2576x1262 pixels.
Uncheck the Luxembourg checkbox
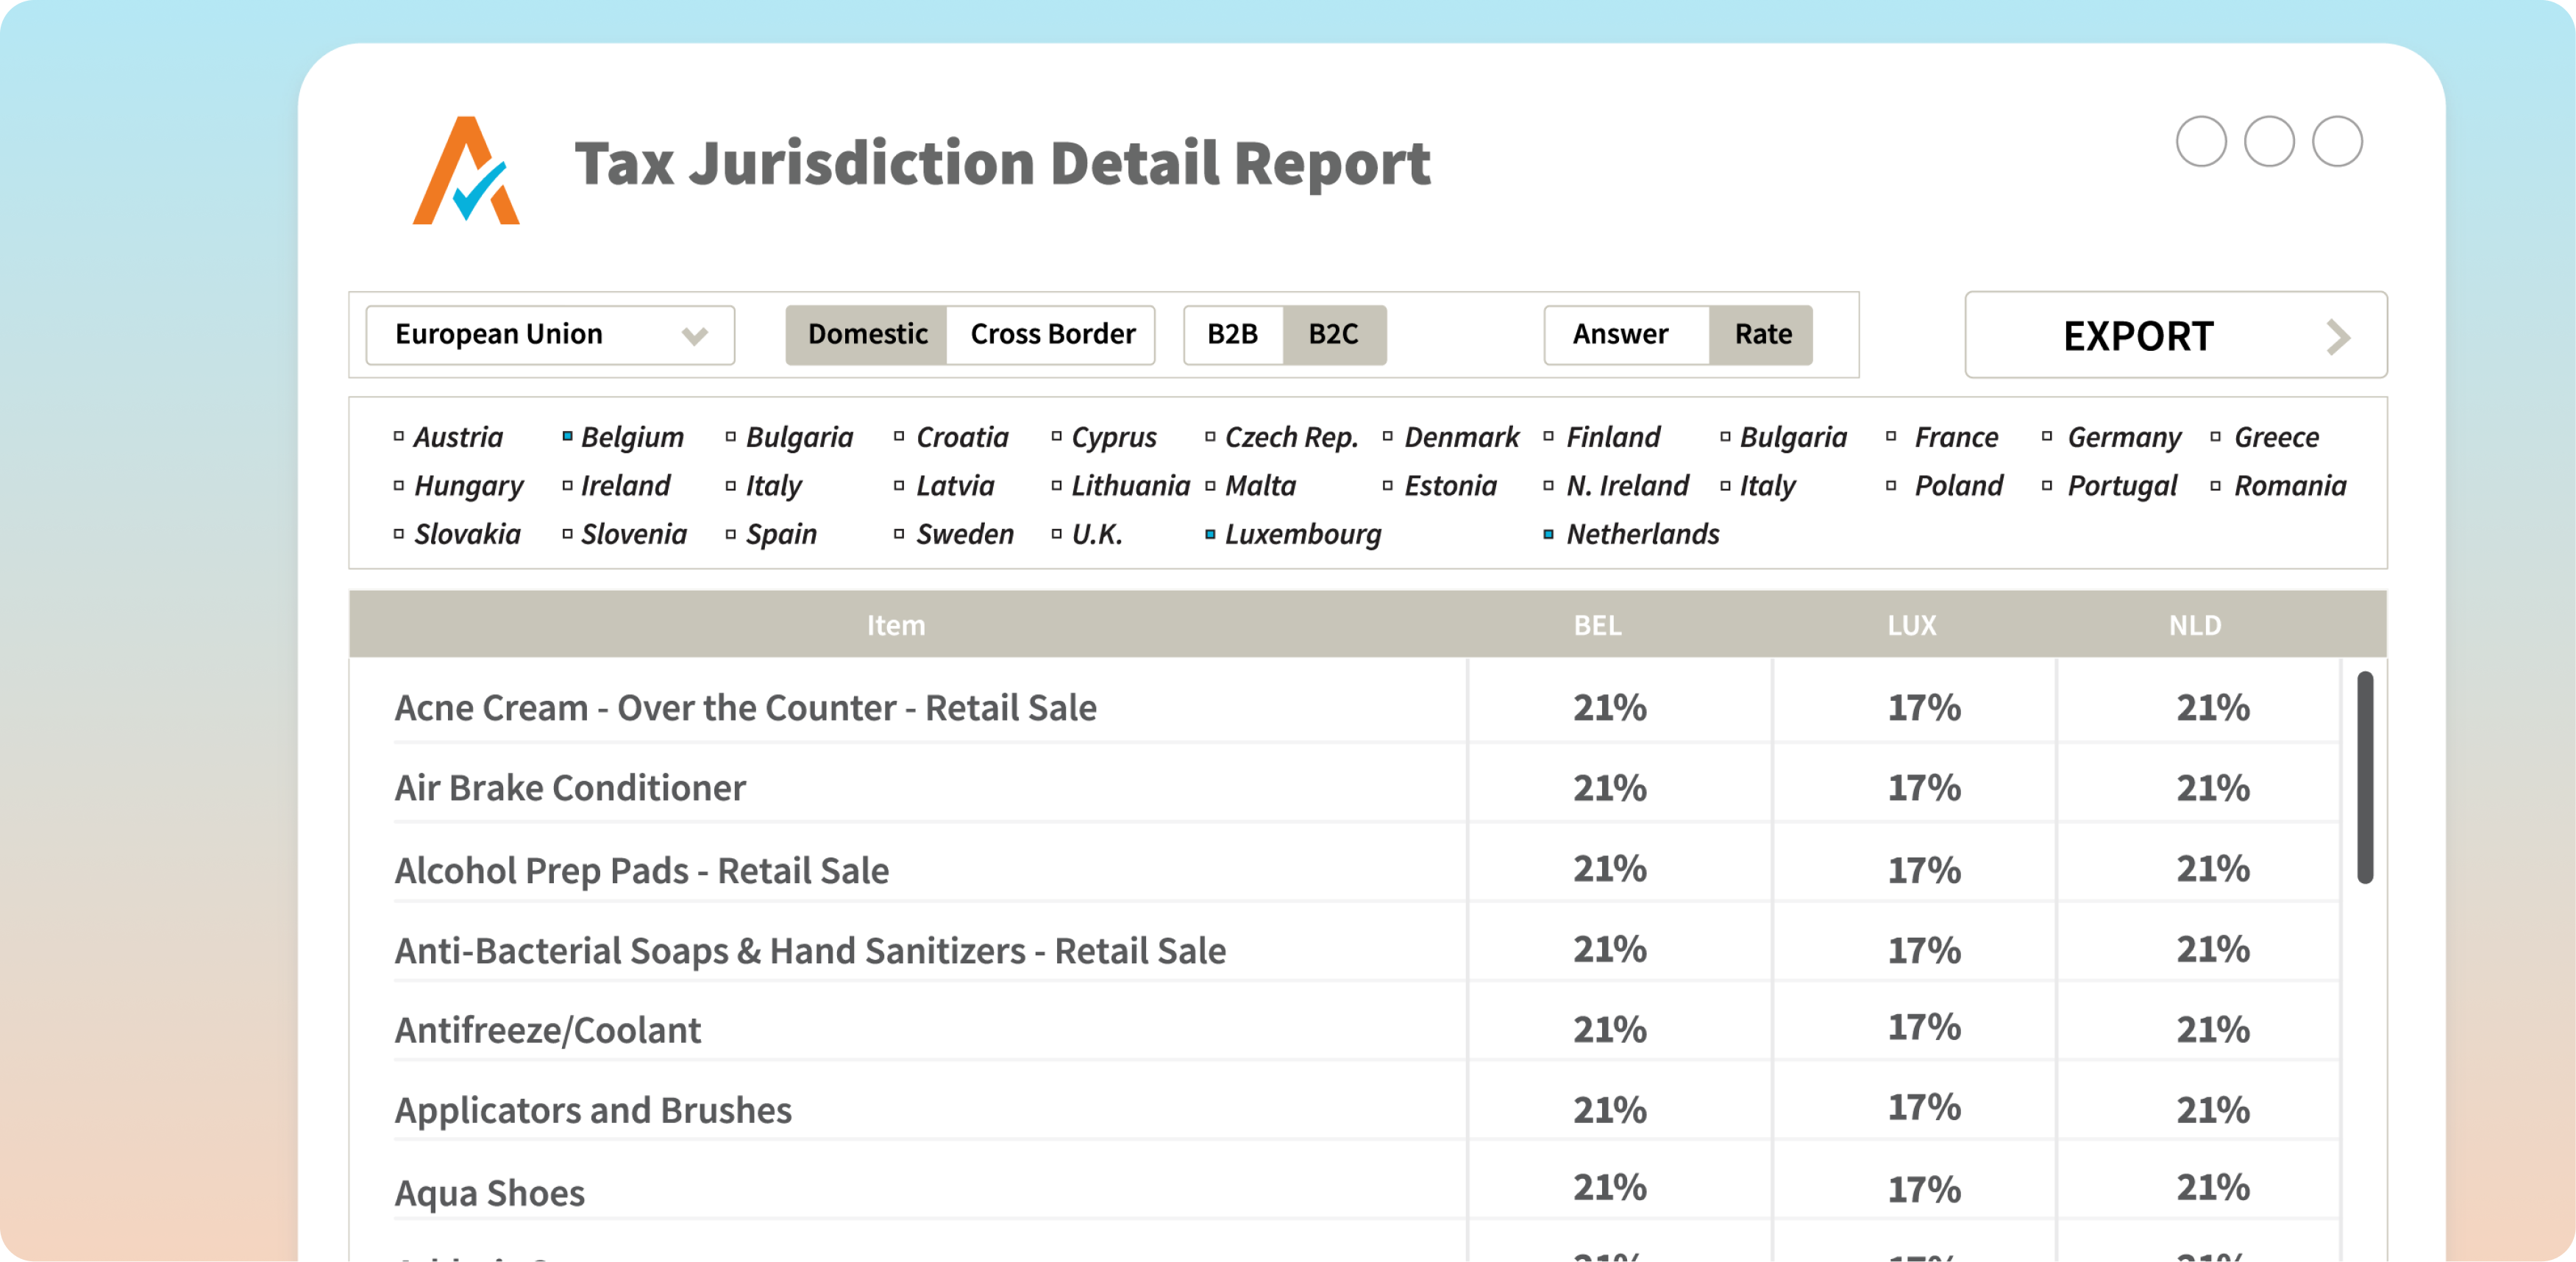[x=1210, y=534]
